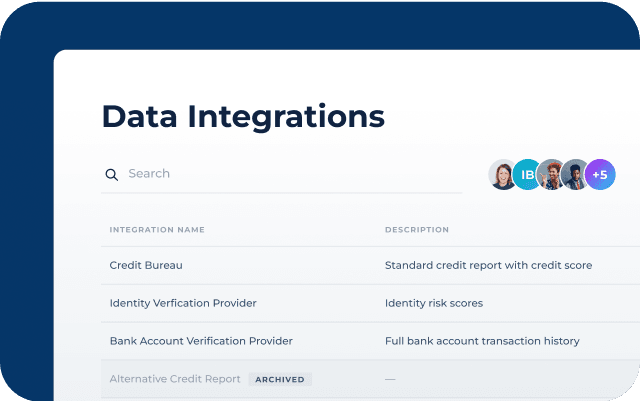Viewport: 640px width, 401px height.
Task: Sort by Integration Name column header
Action: tap(157, 229)
